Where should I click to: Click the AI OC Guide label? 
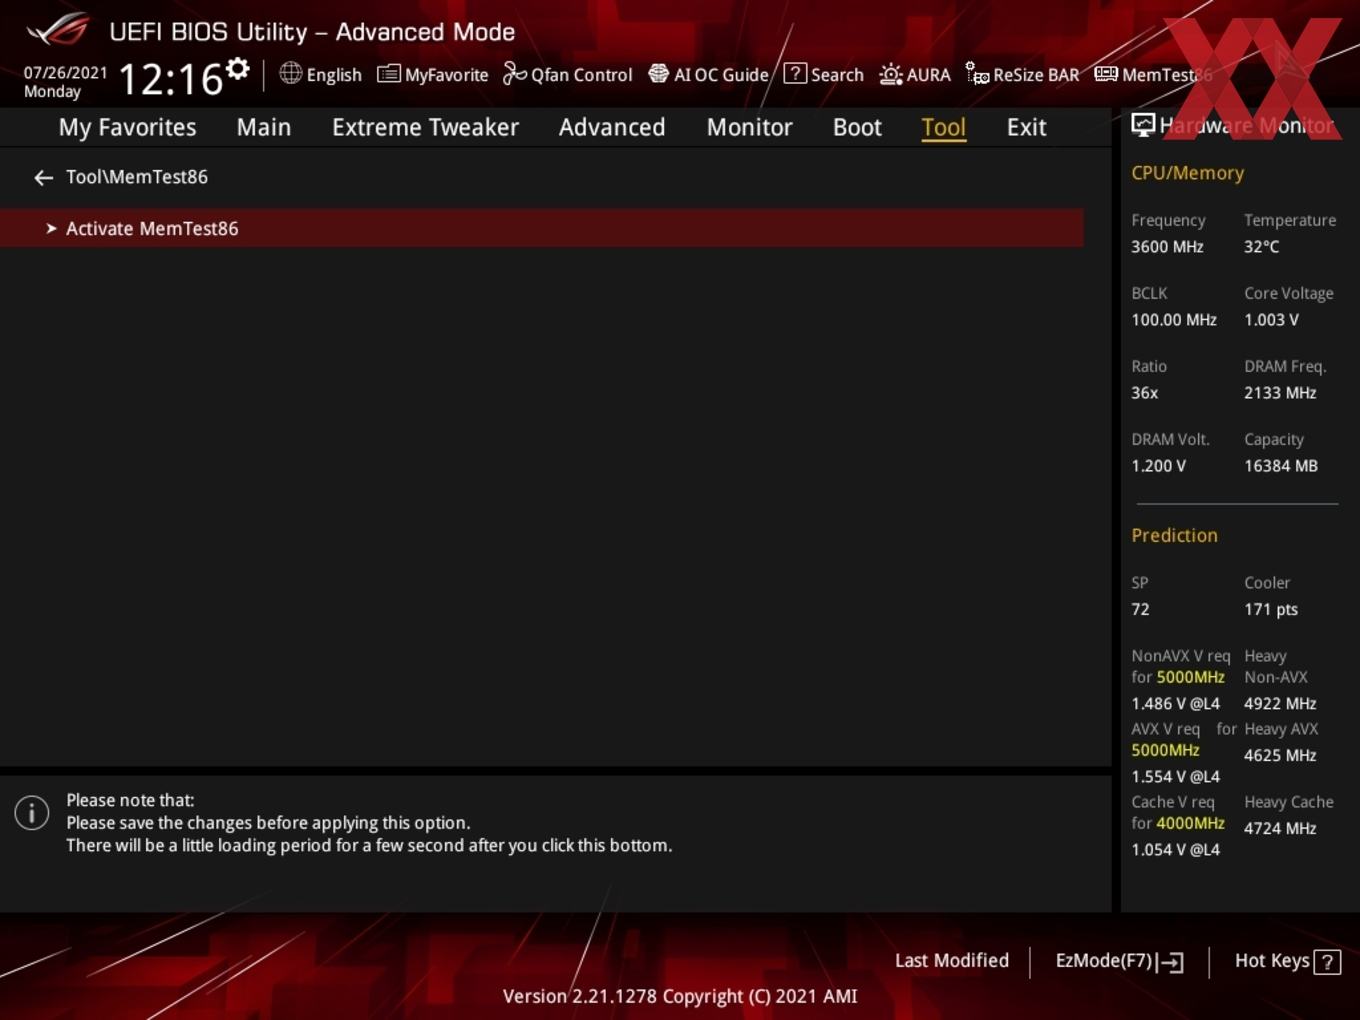(x=721, y=75)
